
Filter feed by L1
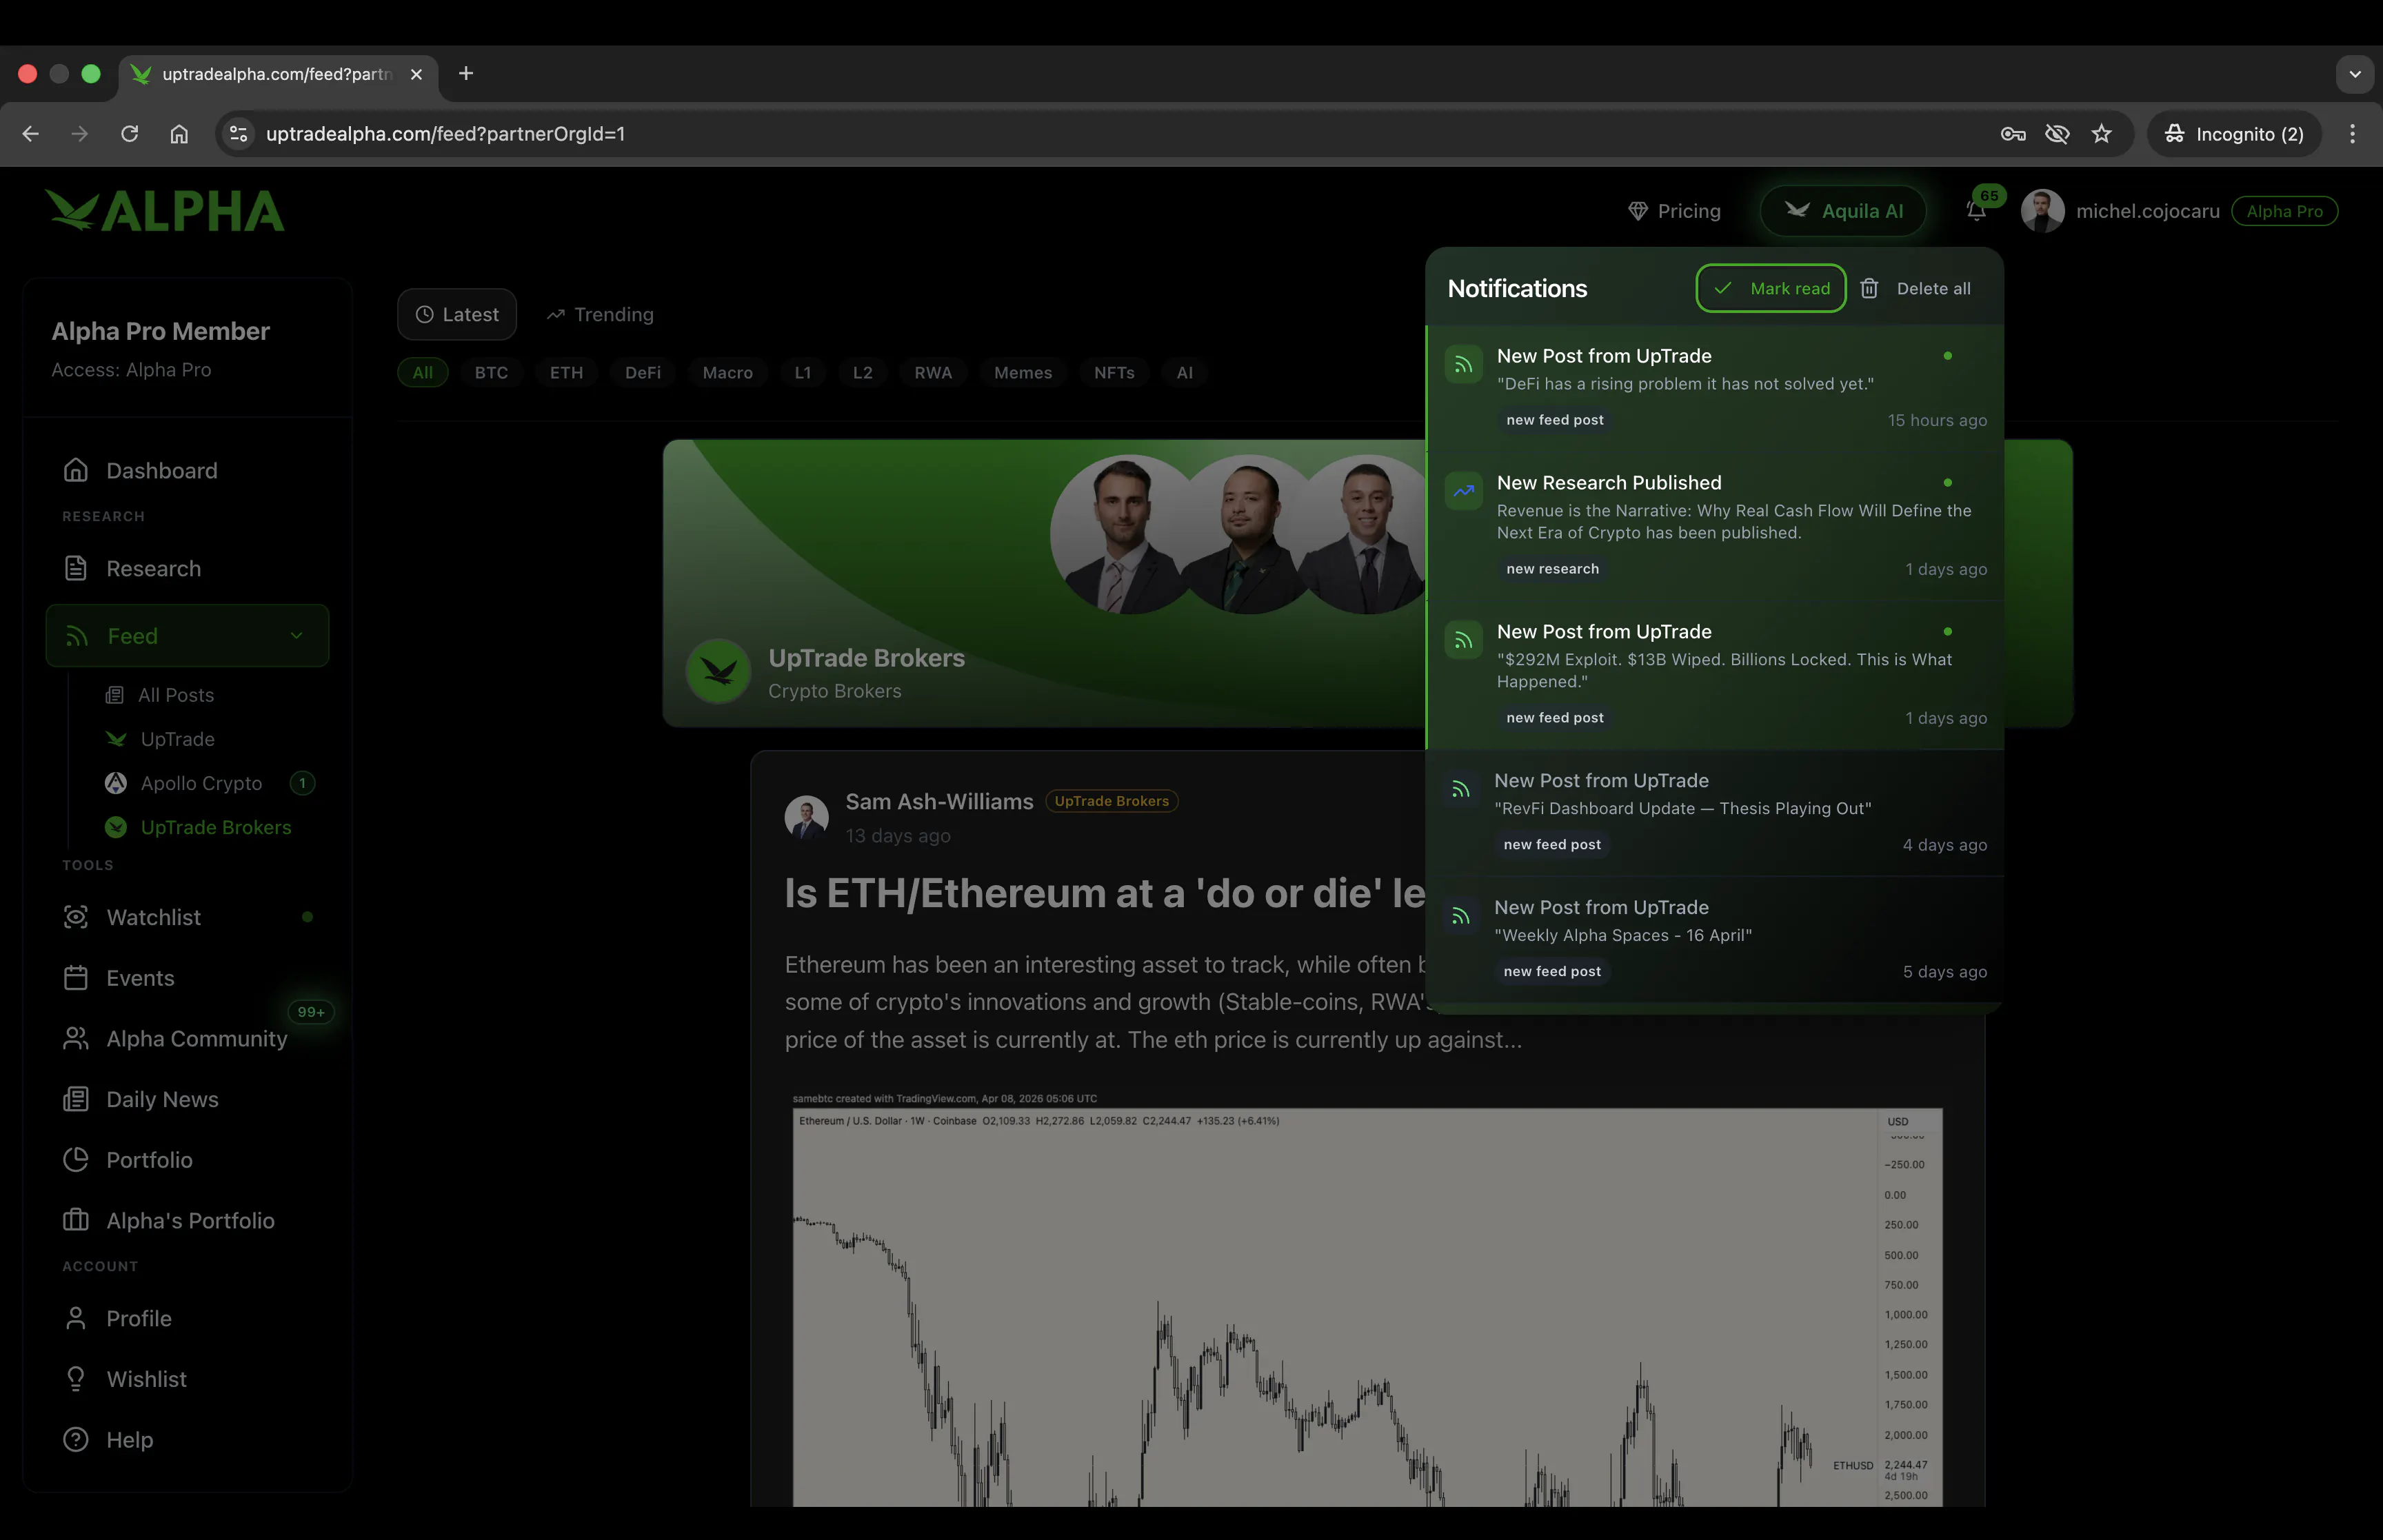(x=803, y=372)
